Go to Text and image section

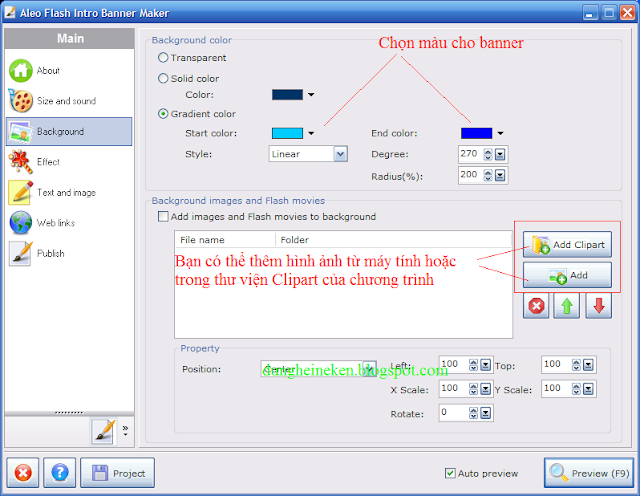point(67,192)
